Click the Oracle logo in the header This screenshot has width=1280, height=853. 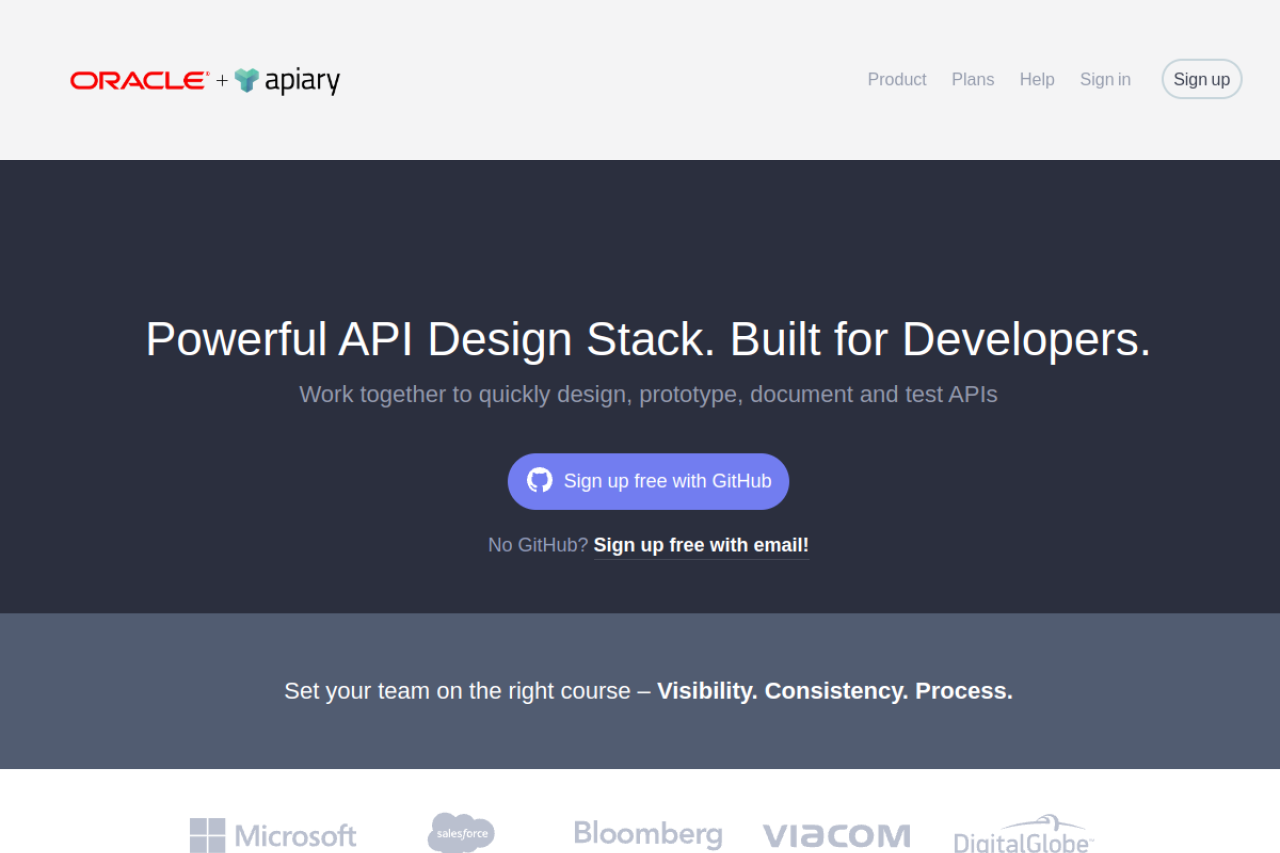tap(139, 81)
